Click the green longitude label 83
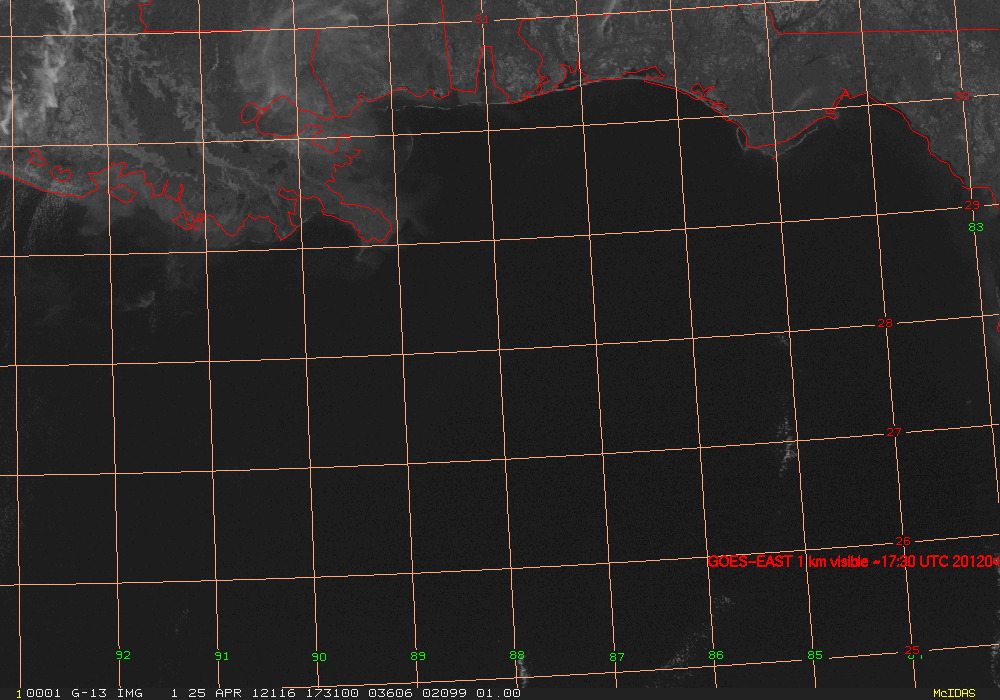The width and height of the screenshot is (1000, 700). click(976, 227)
